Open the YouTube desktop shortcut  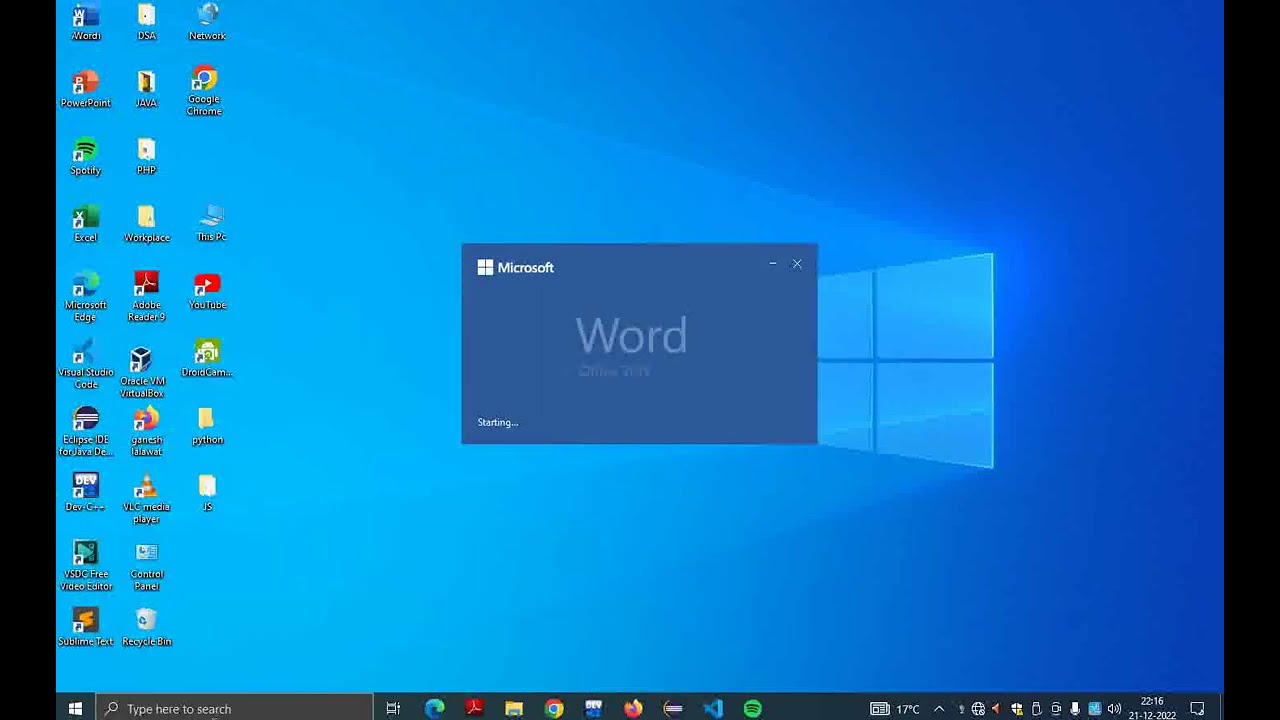pos(207,291)
